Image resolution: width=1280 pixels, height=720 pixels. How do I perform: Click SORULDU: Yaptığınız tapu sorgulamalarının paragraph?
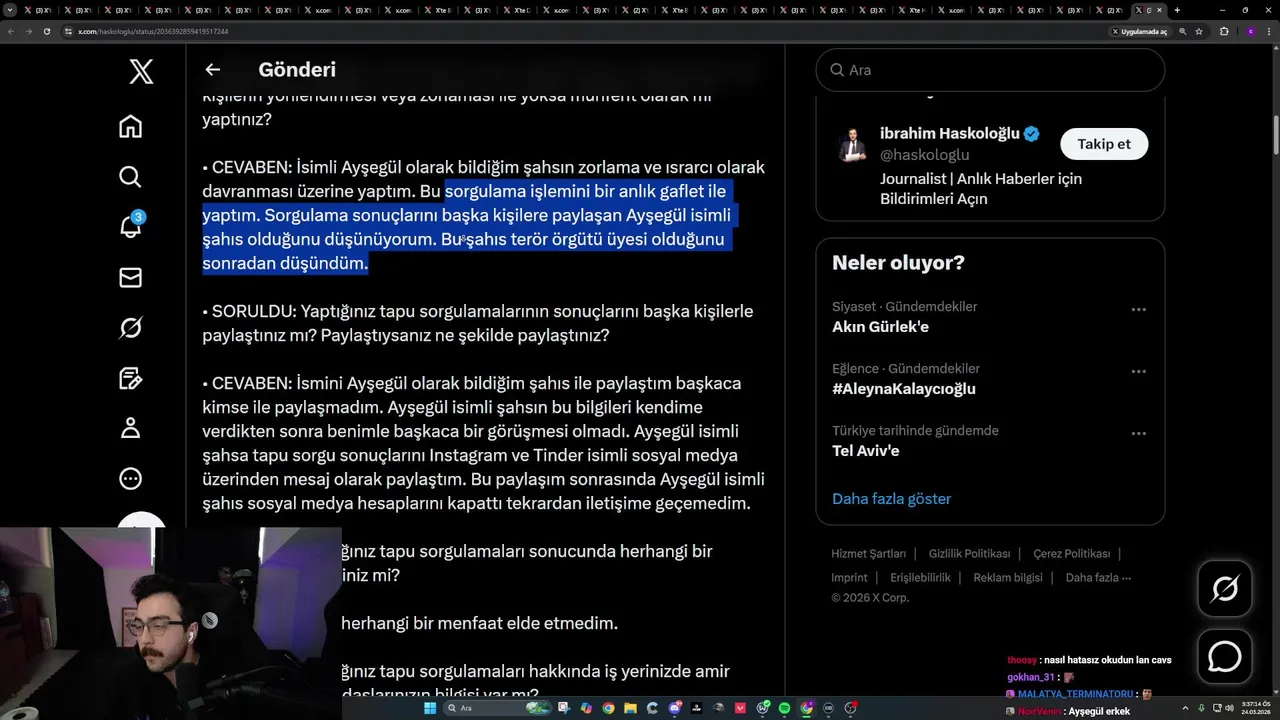477,323
